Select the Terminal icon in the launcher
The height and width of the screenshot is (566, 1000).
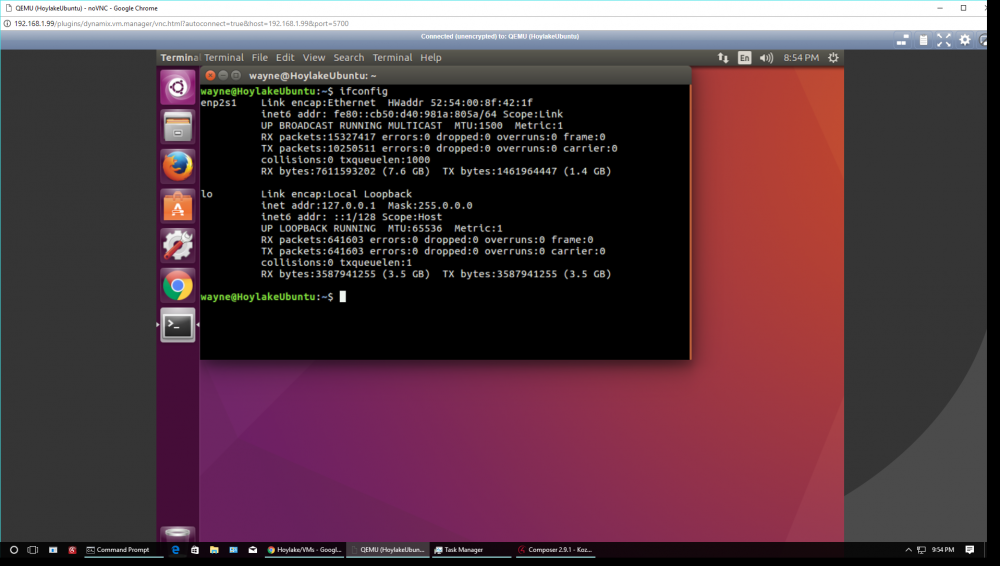pos(177,325)
